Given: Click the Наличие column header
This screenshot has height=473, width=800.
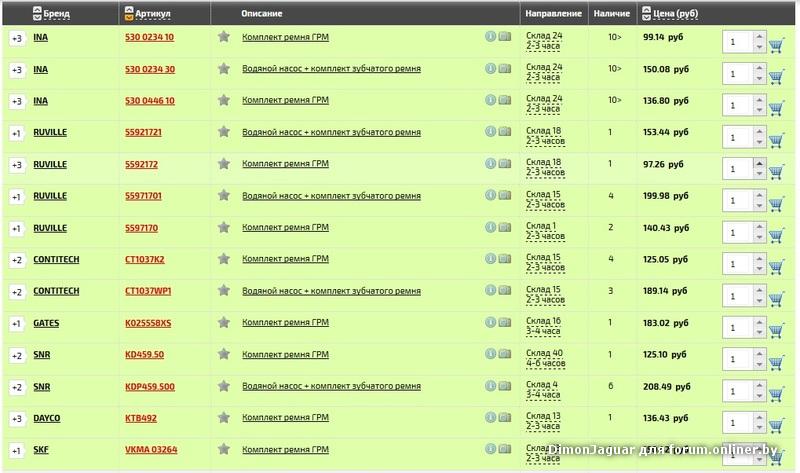Looking at the screenshot, I should click(x=611, y=14).
